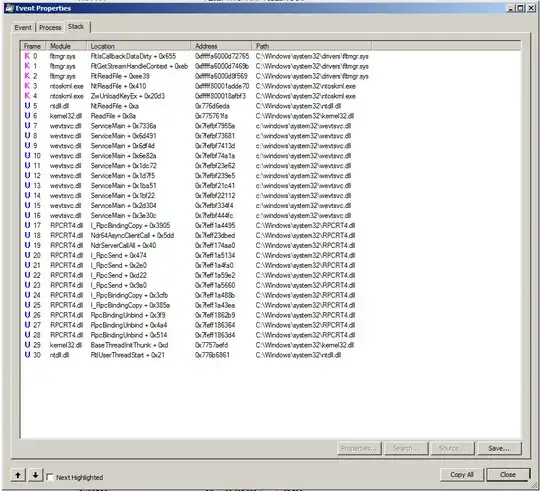Click the Event Properties title bar icon
540x491 pixels.
pos(9,8)
